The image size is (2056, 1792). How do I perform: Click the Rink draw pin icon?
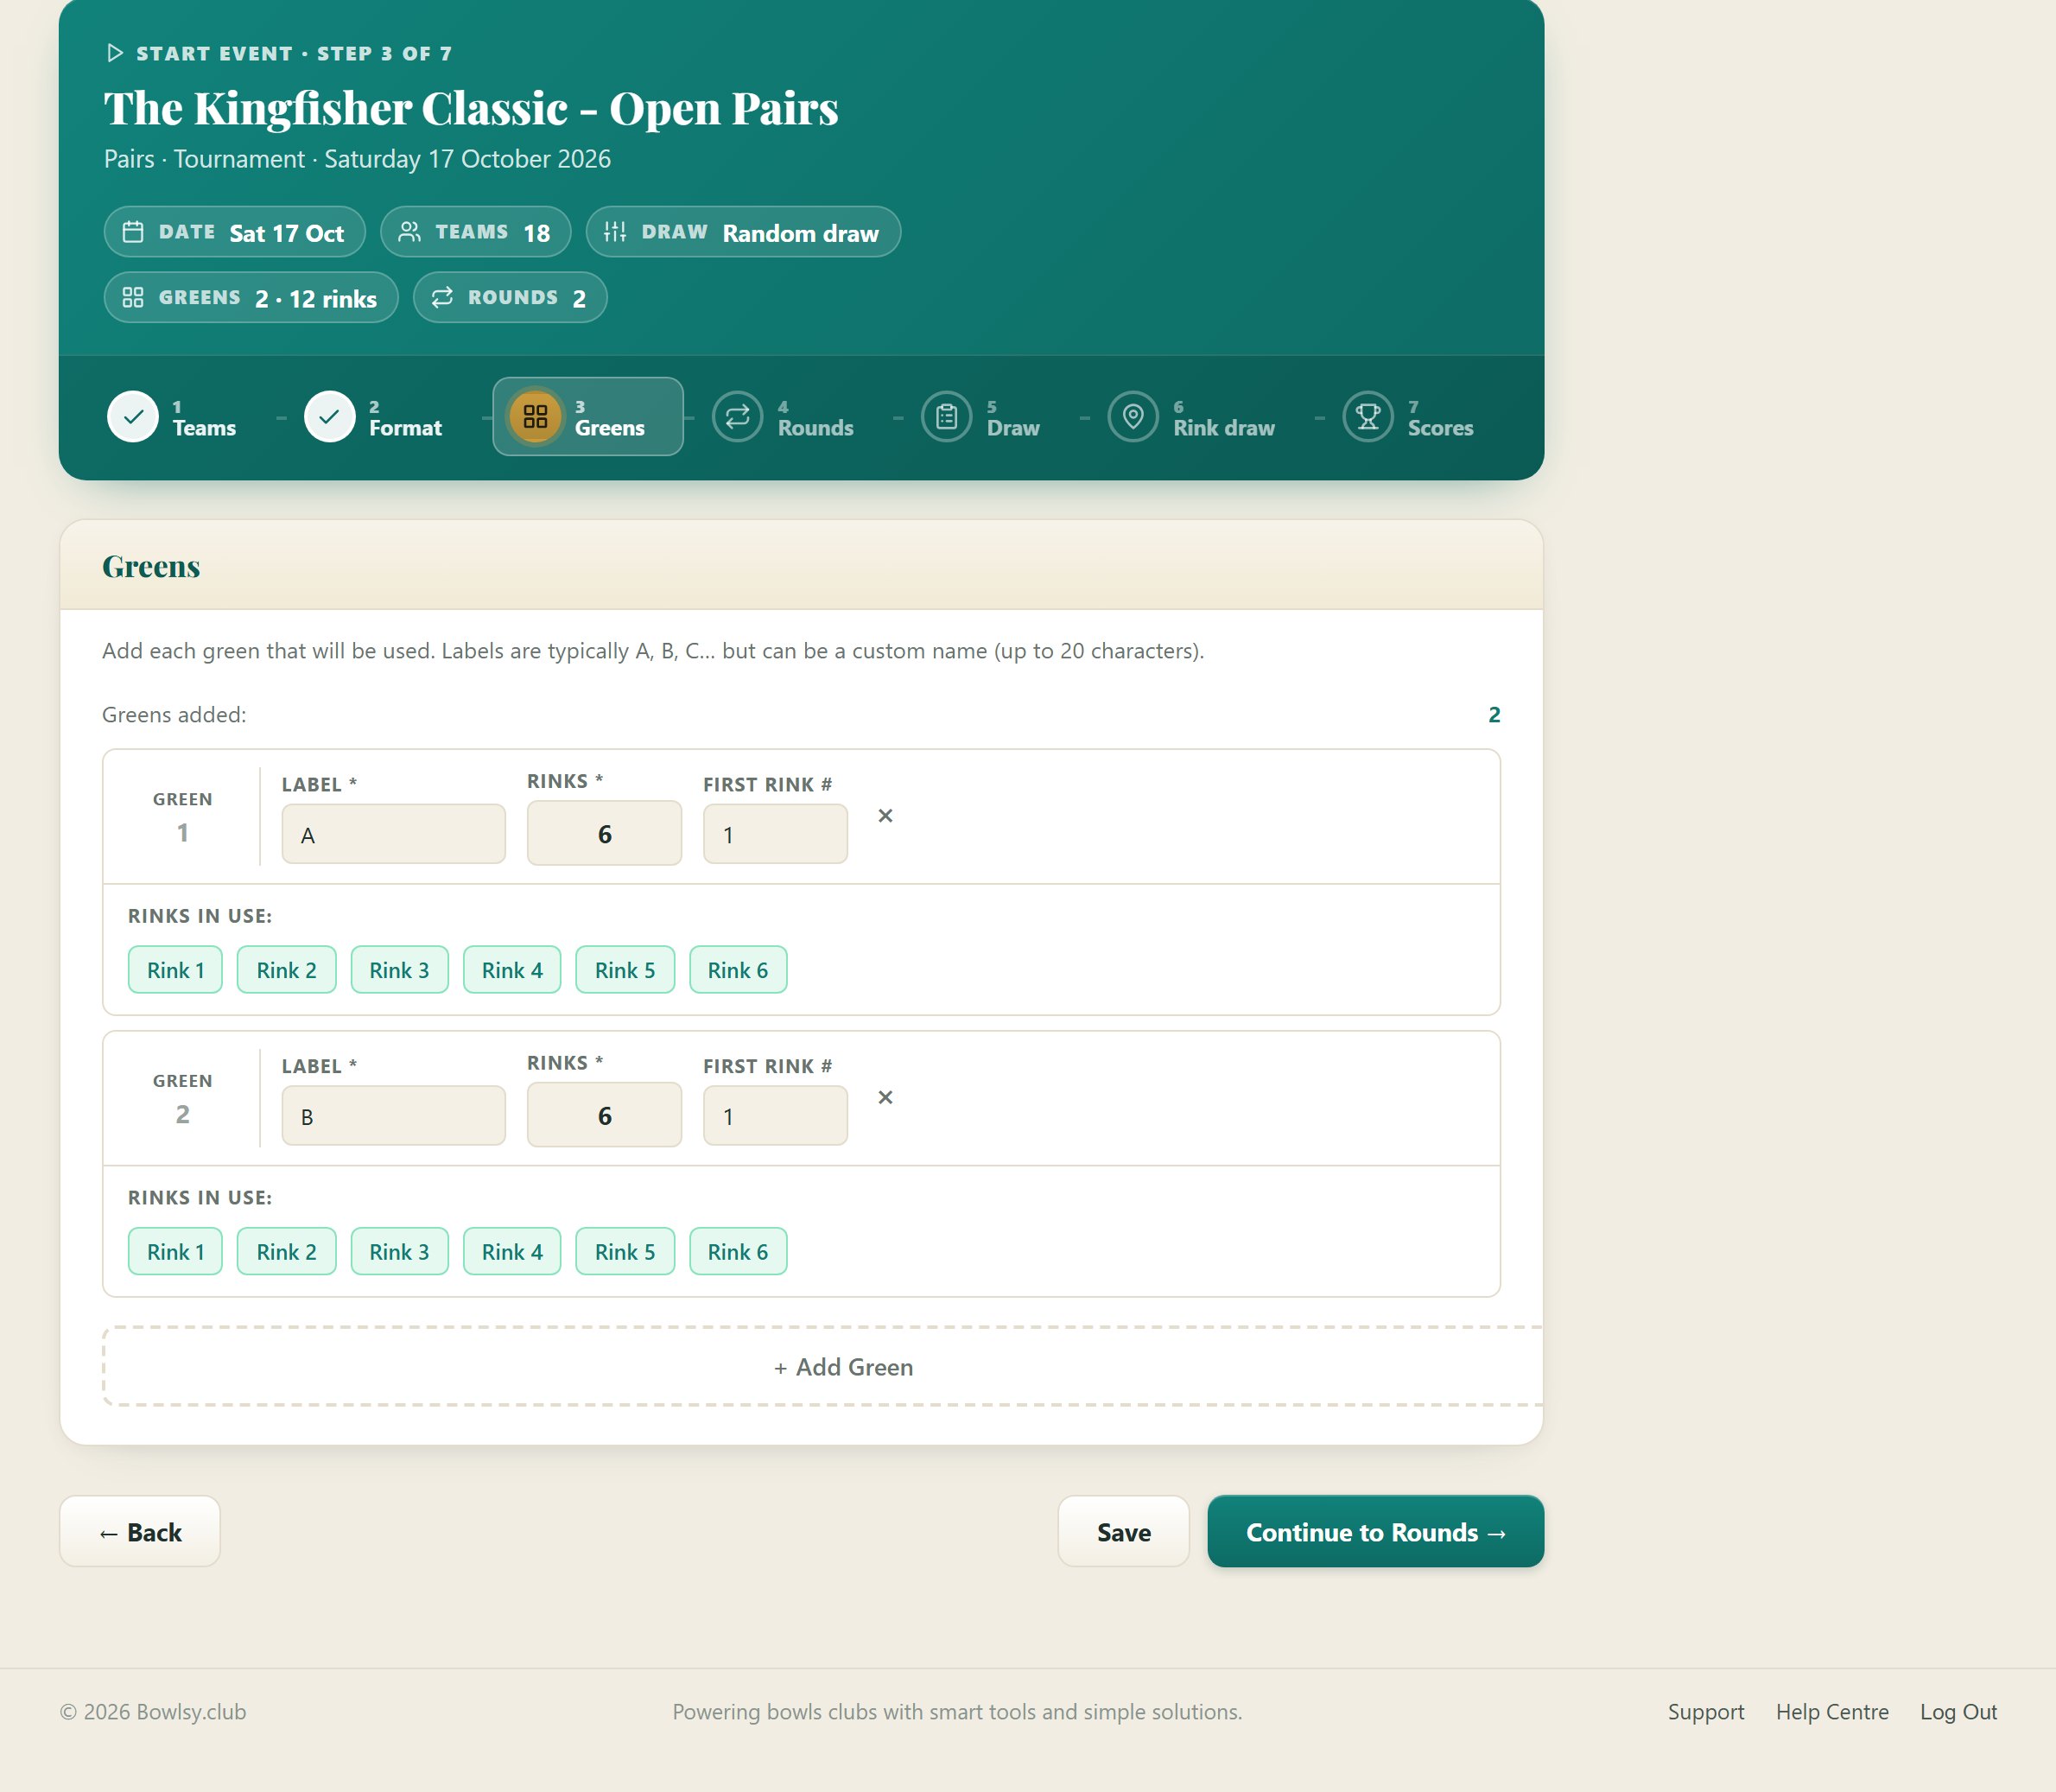(x=1133, y=417)
